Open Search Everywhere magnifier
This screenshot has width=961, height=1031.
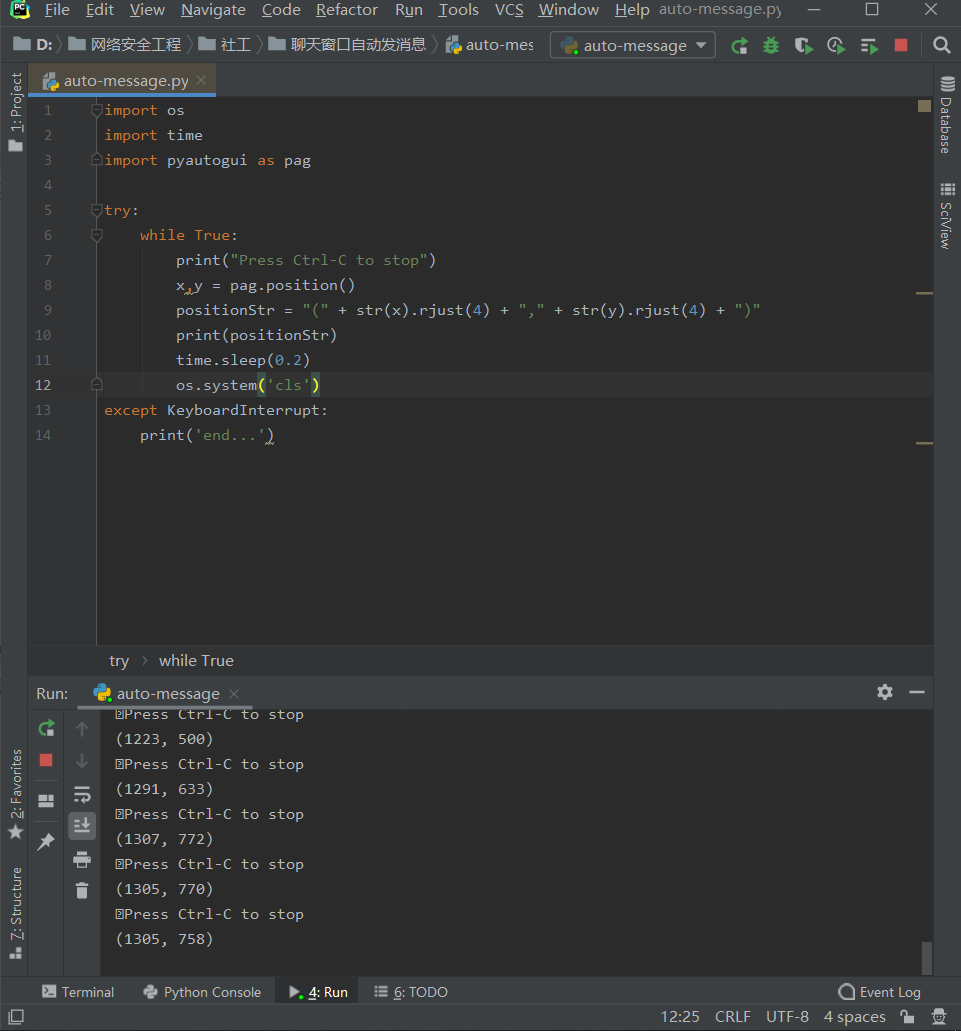click(x=941, y=45)
